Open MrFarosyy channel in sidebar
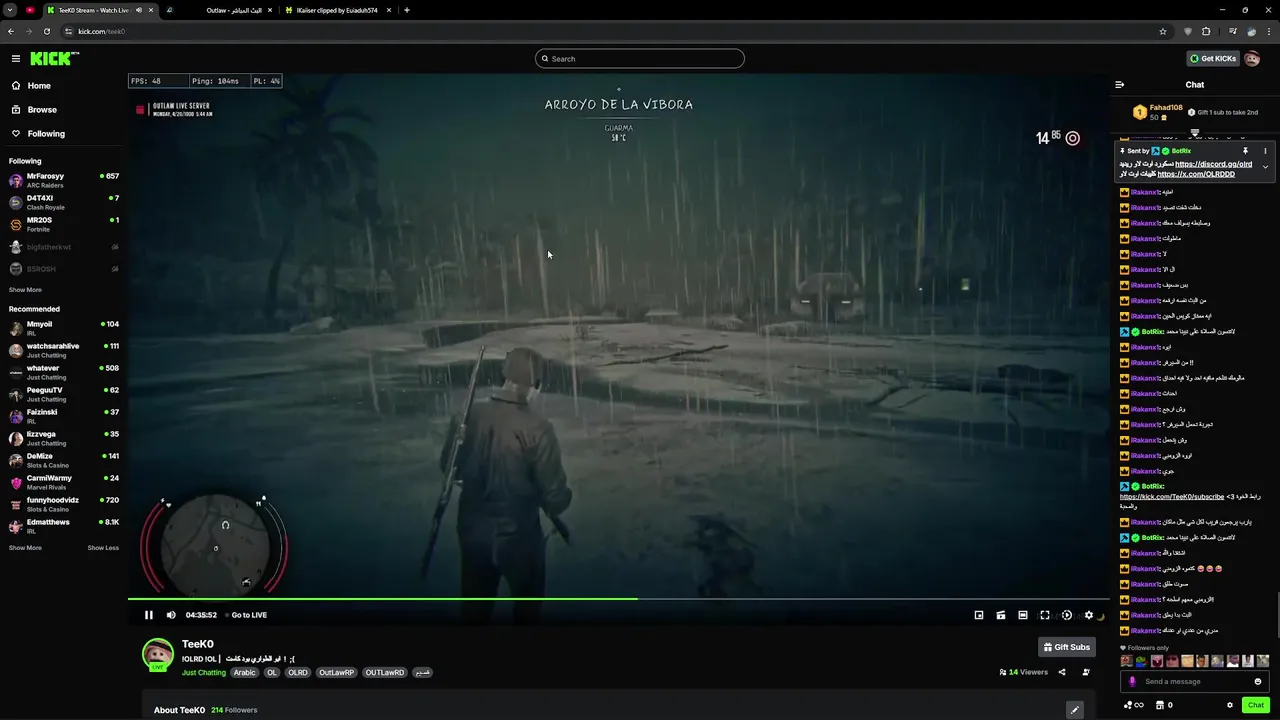Image resolution: width=1280 pixels, height=720 pixels. 64,180
